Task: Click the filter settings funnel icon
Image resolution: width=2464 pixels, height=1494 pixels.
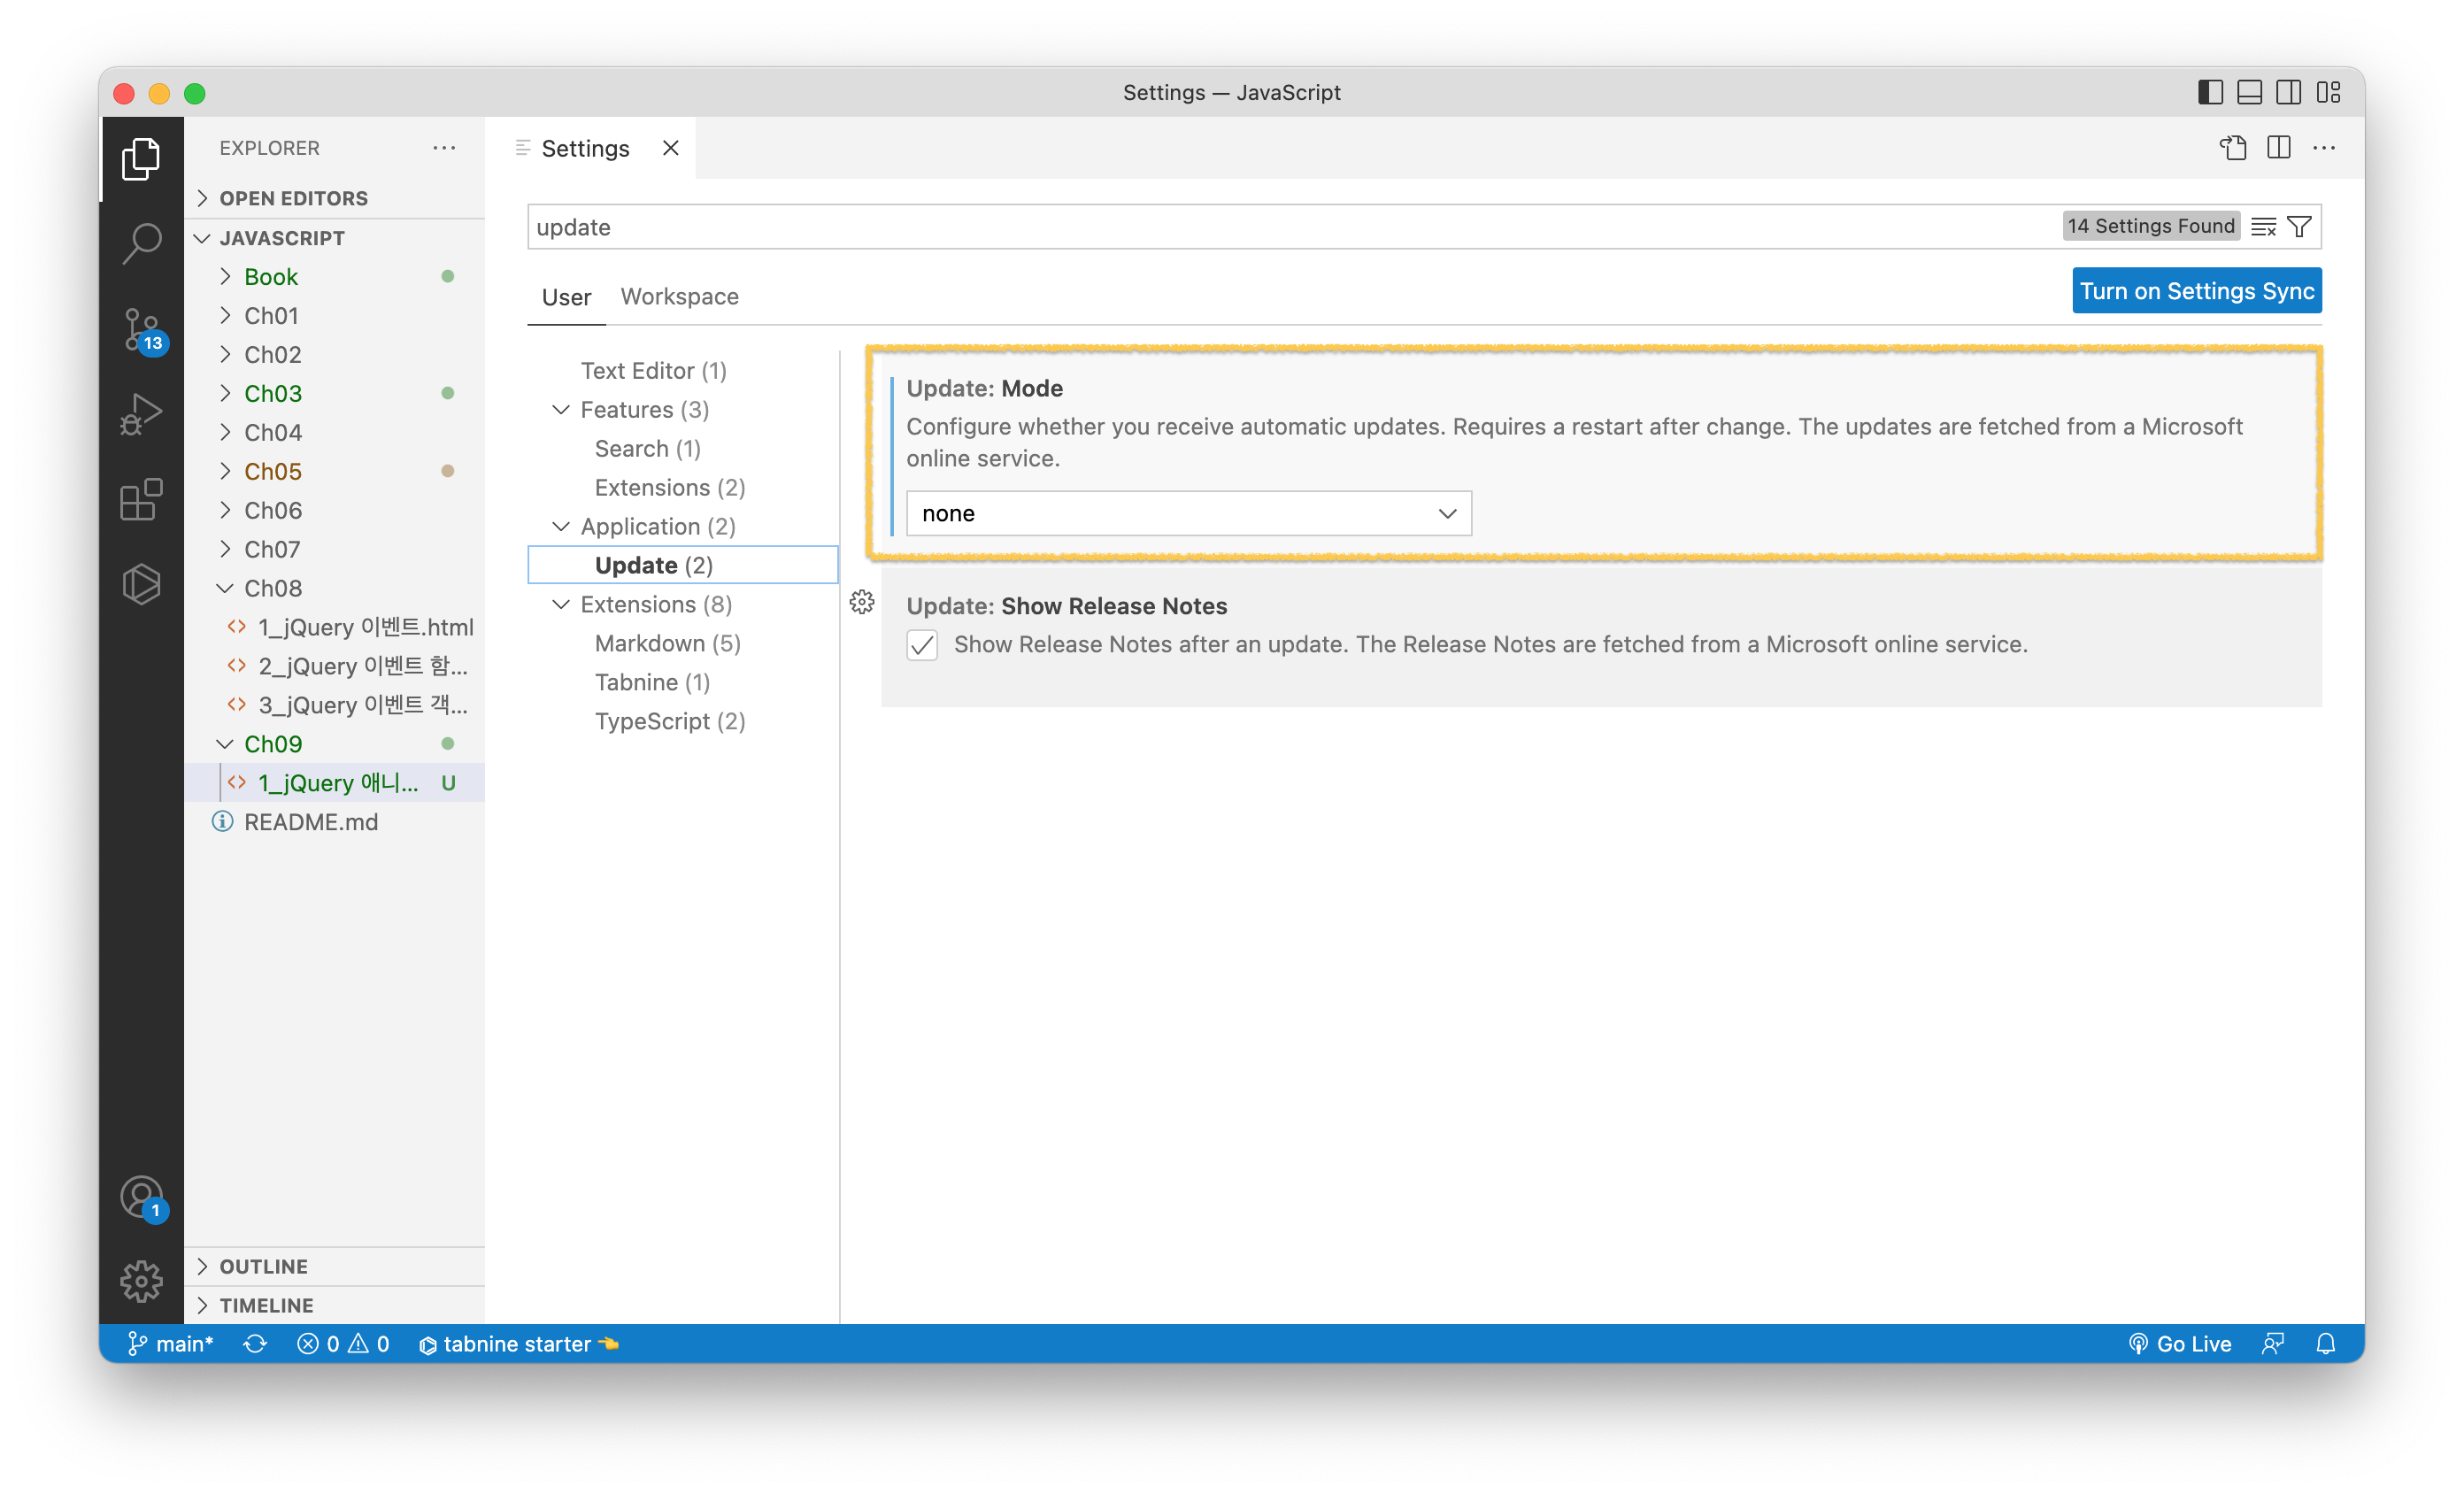Action: pyautogui.click(x=2299, y=227)
